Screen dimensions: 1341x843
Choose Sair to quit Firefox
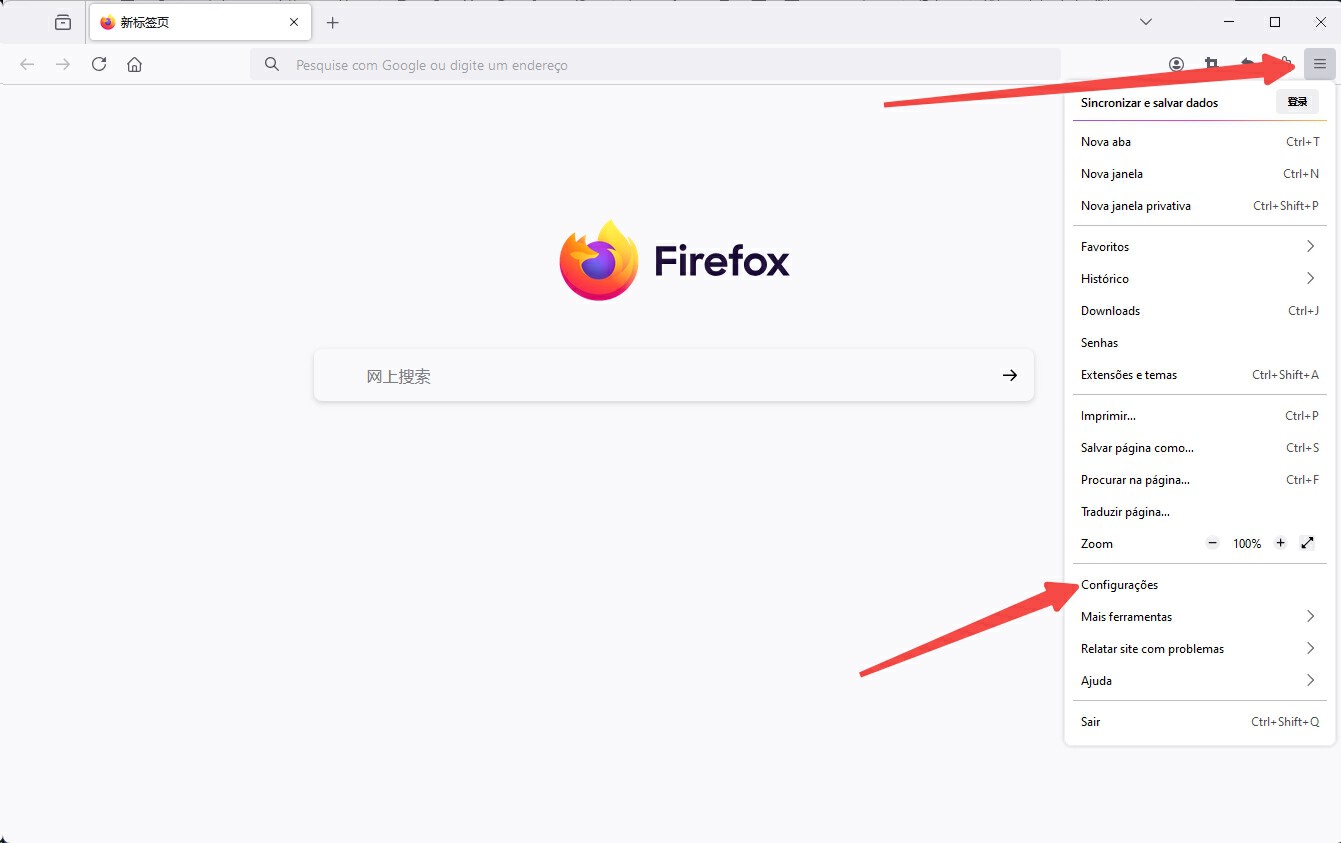click(1199, 721)
